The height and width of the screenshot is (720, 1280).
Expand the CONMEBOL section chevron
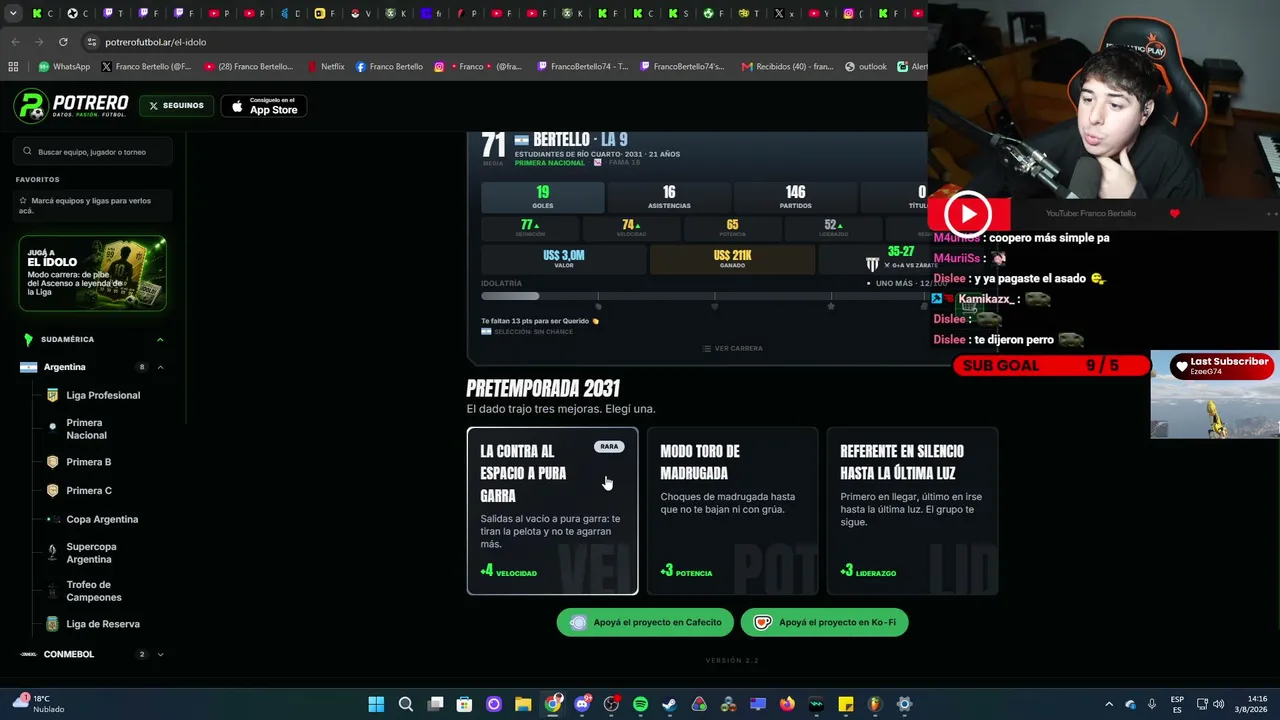(160, 654)
